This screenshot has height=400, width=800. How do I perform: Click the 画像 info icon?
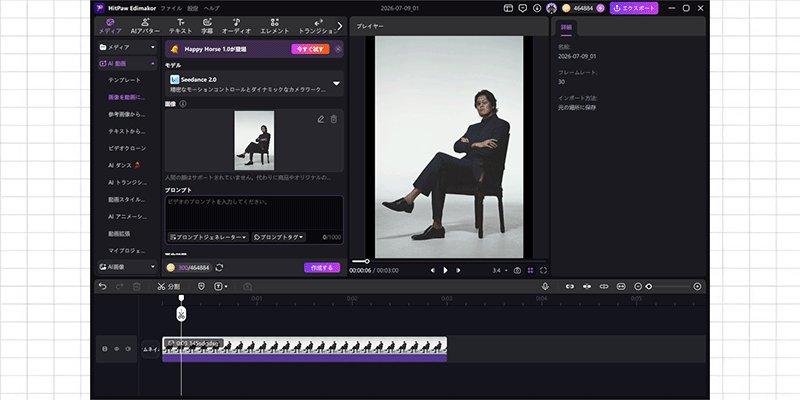(x=183, y=104)
